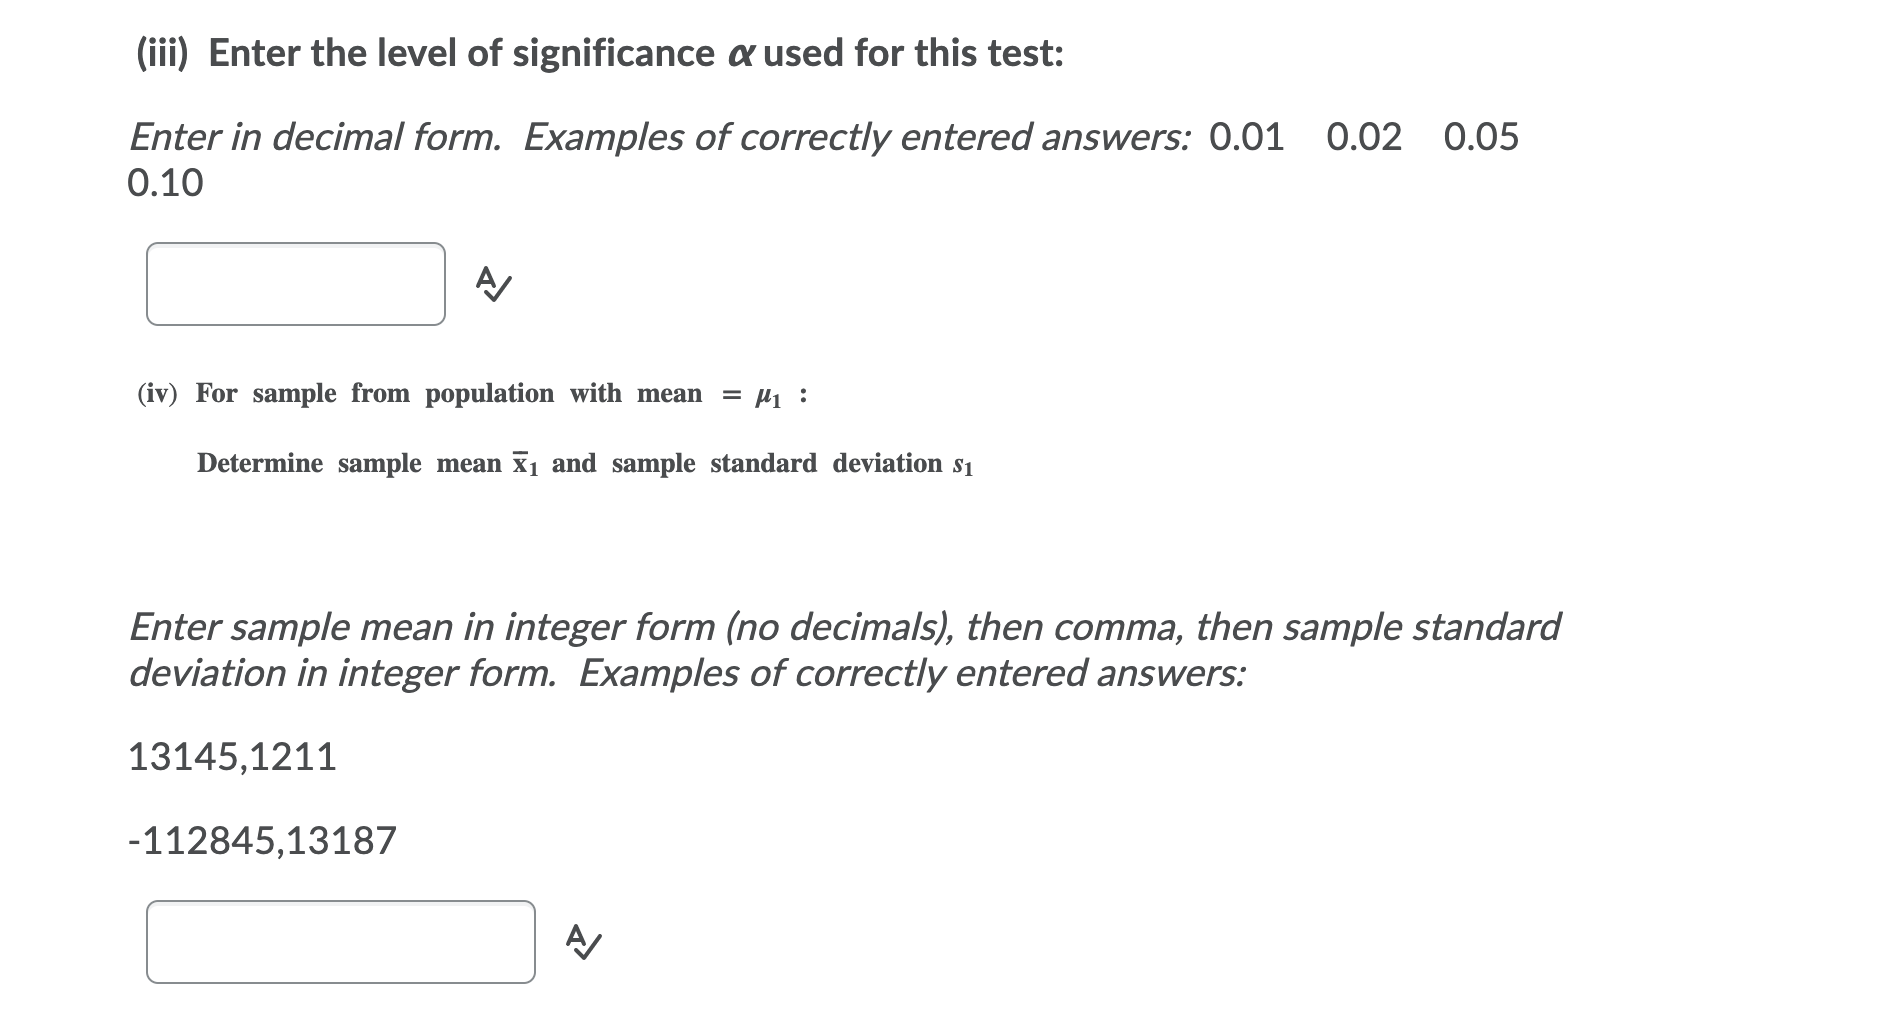Click the spell-check icon beside sample mean input
This screenshot has width=1888, height=1032.
583,942
